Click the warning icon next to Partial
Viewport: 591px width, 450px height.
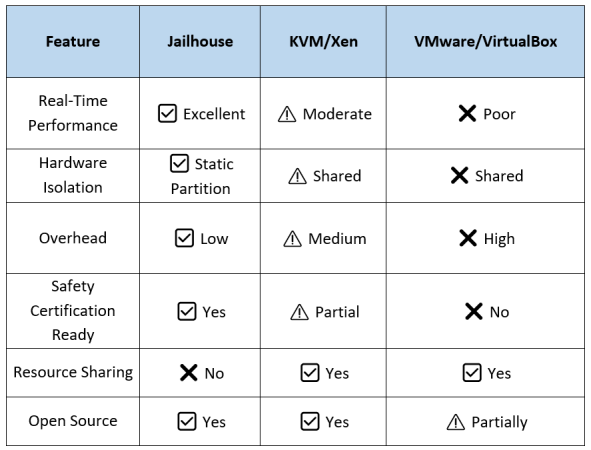tap(300, 312)
